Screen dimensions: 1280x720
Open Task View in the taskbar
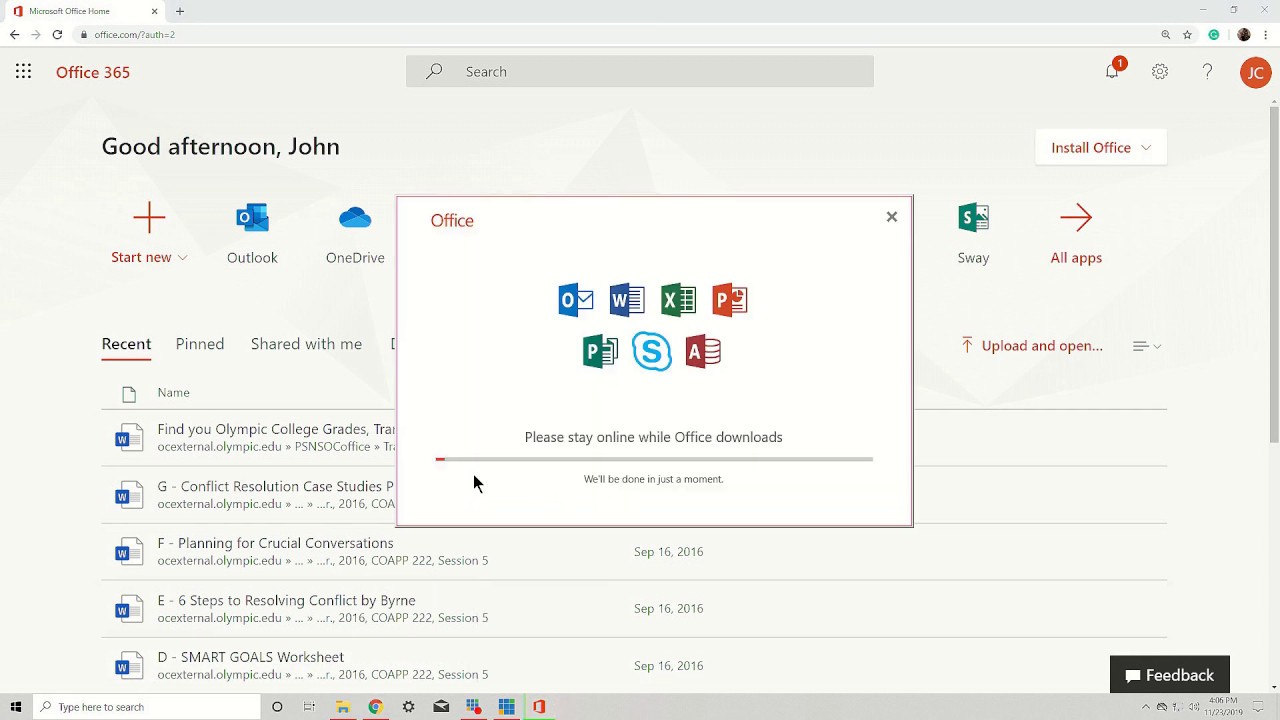coord(309,707)
